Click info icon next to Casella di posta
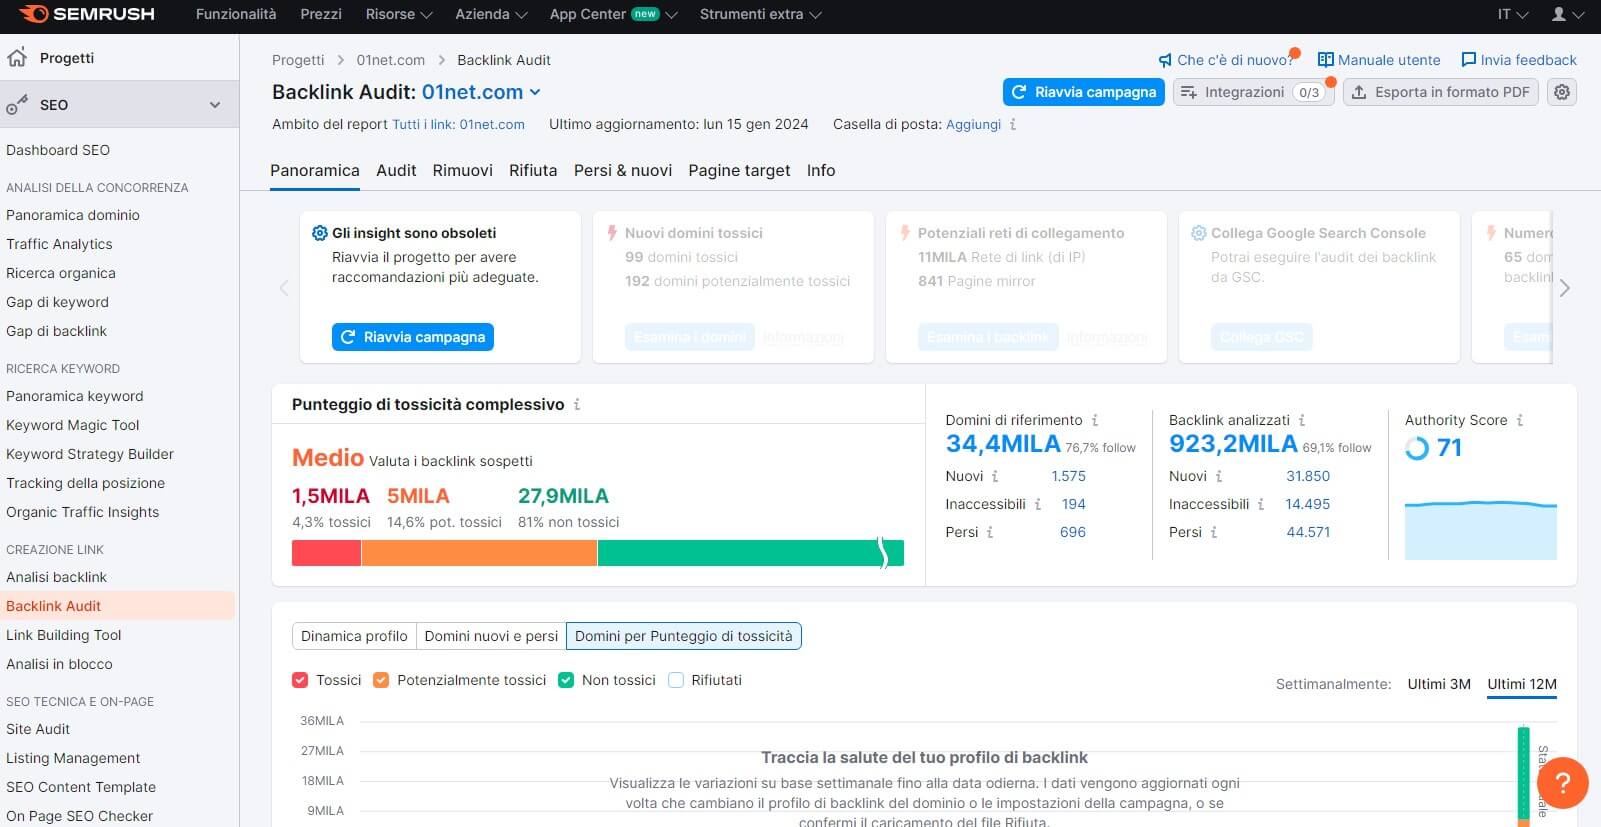1601x827 pixels. pyautogui.click(x=1013, y=125)
